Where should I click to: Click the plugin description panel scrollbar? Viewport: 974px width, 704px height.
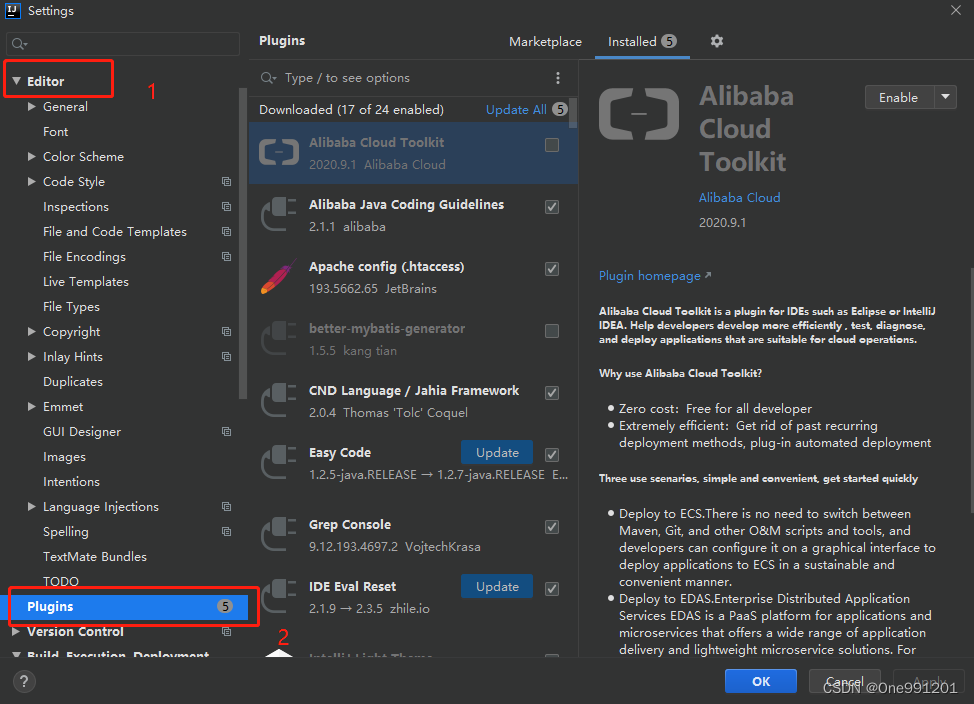(972, 390)
